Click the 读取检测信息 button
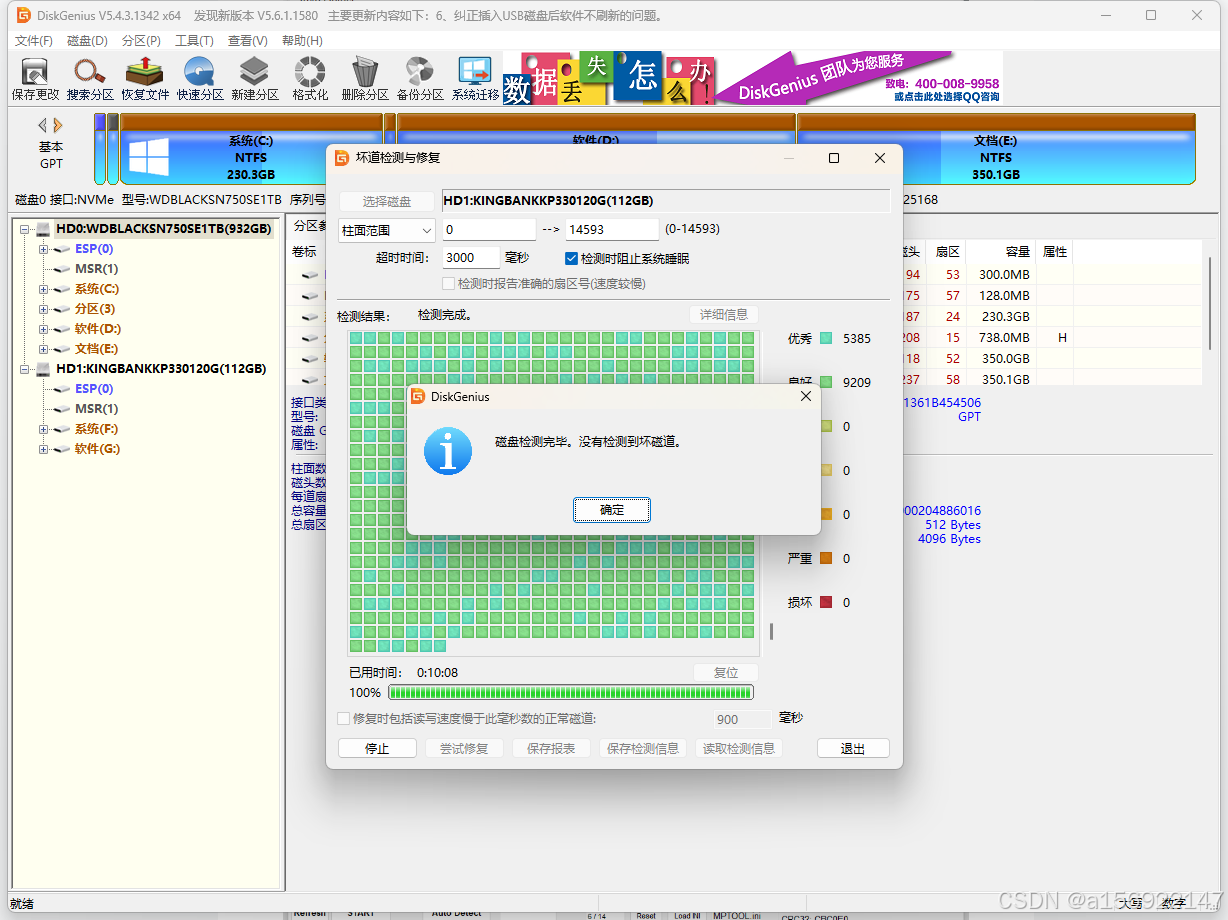 coord(739,748)
